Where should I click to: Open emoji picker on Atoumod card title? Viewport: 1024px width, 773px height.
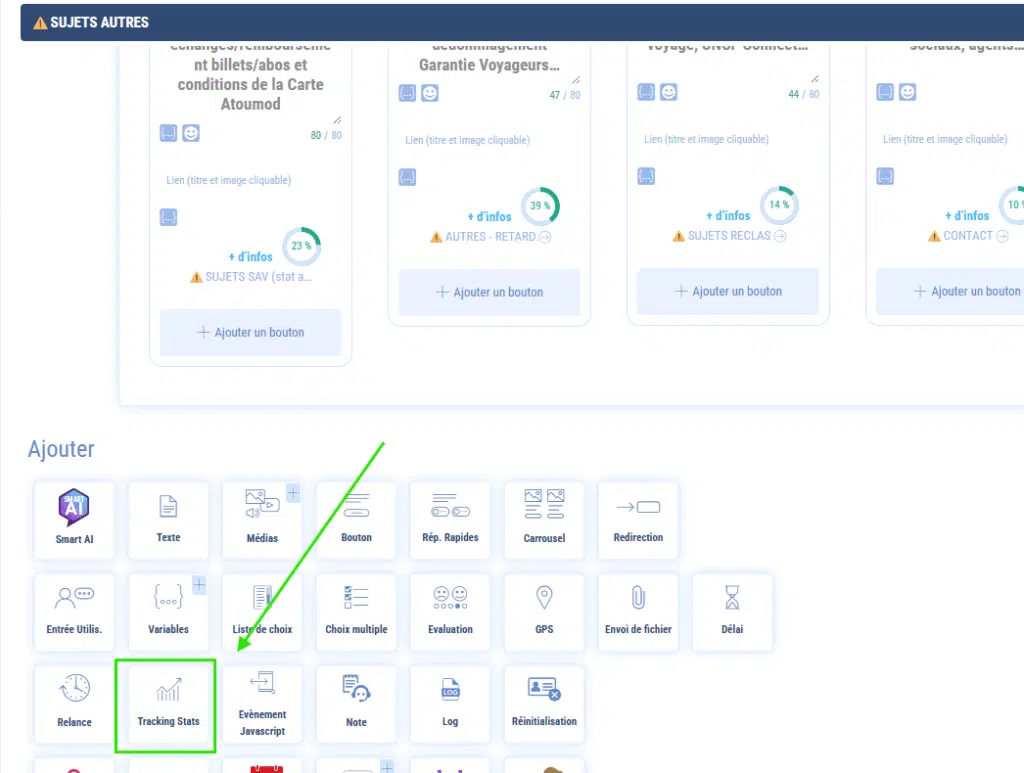pyautogui.click(x=190, y=133)
